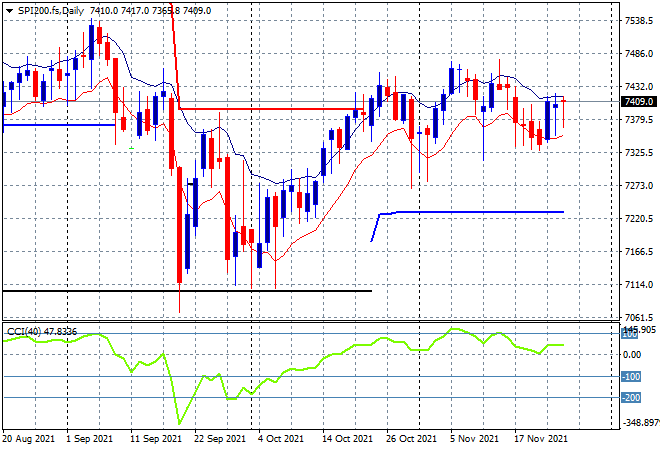The width and height of the screenshot is (660, 450).
Task: Click the -348.897 CCI scale minimum
Action: 641,422
